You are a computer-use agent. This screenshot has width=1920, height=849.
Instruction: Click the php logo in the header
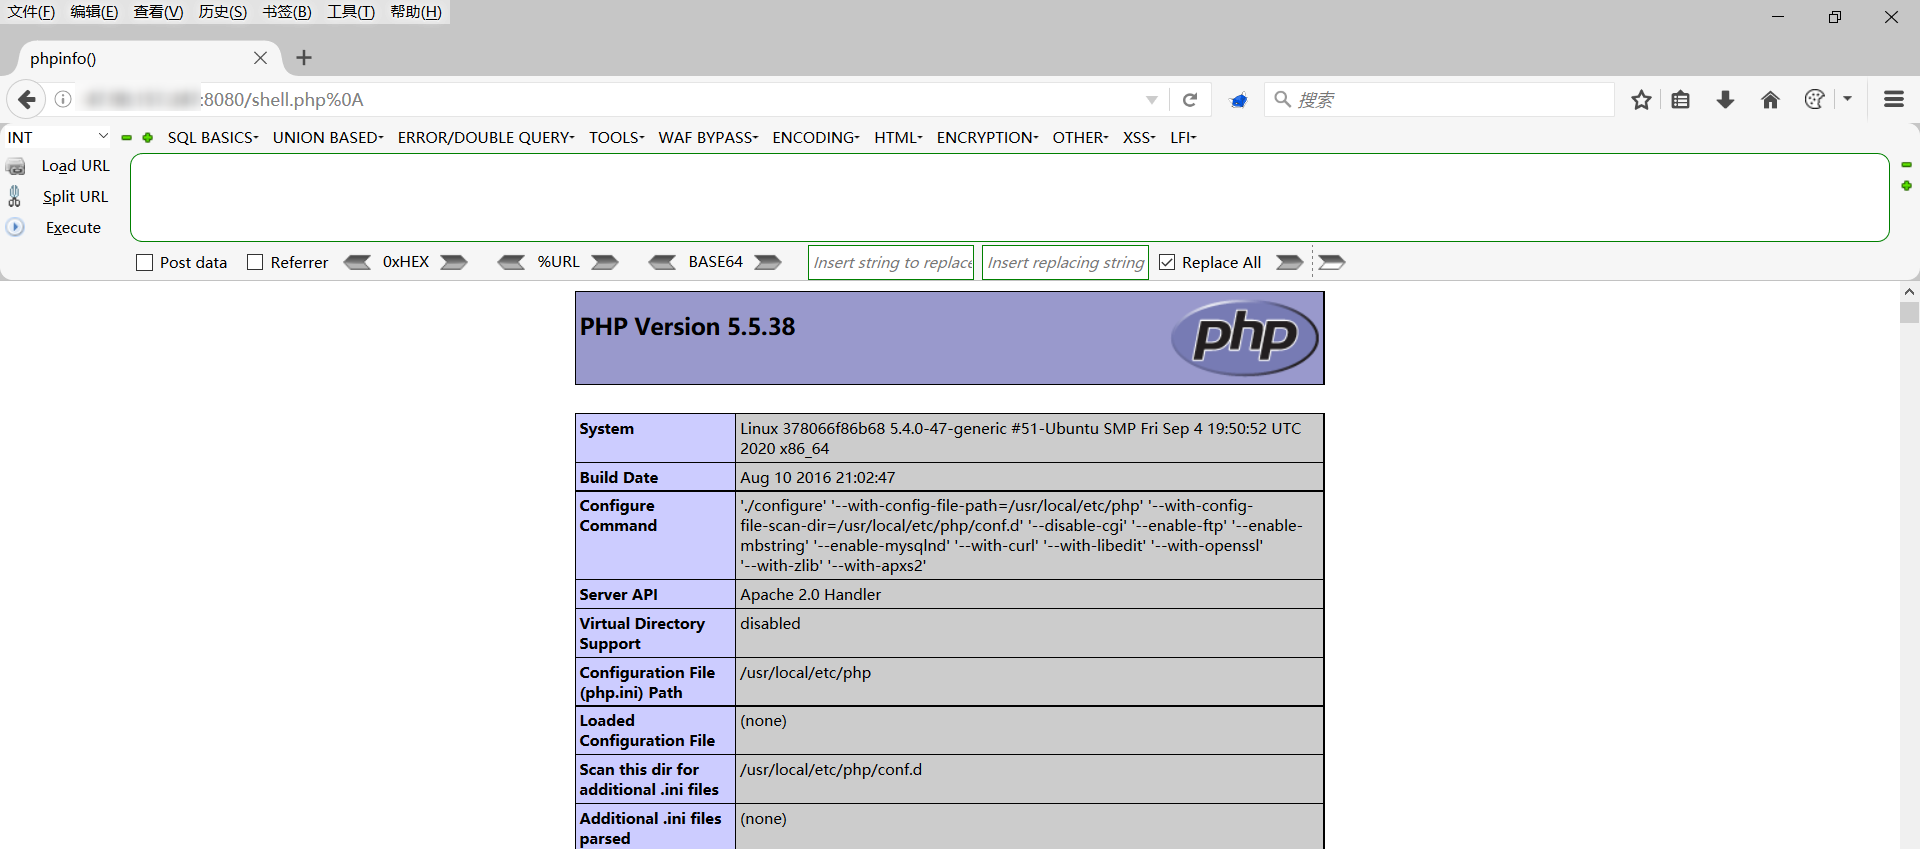(x=1244, y=338)
